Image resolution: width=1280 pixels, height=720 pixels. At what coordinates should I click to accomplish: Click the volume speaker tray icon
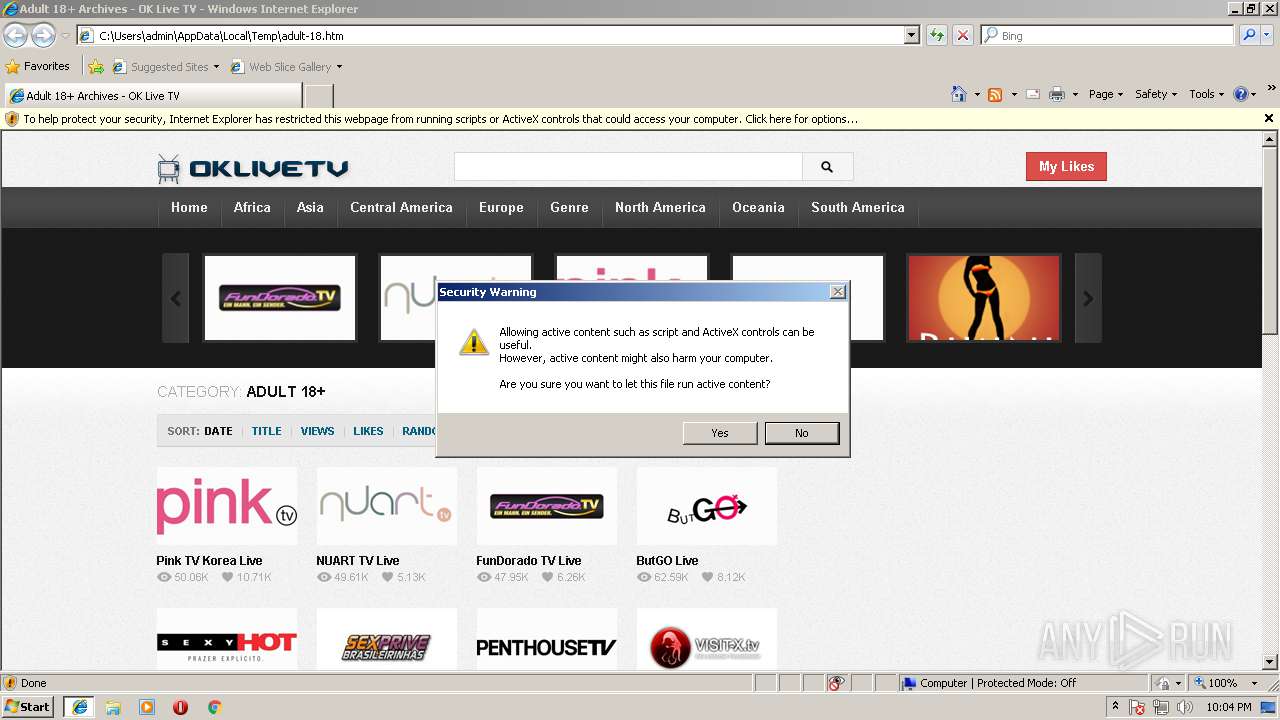(x=1185, y=707)
